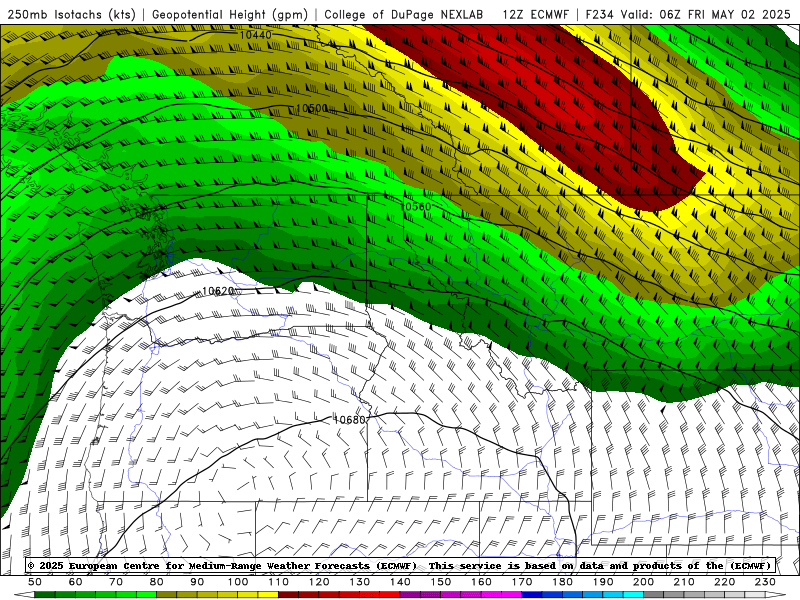This screenshot has height=600, width=800.
Task: Click the 230 kt color scale label
Action: coord(765,582)
